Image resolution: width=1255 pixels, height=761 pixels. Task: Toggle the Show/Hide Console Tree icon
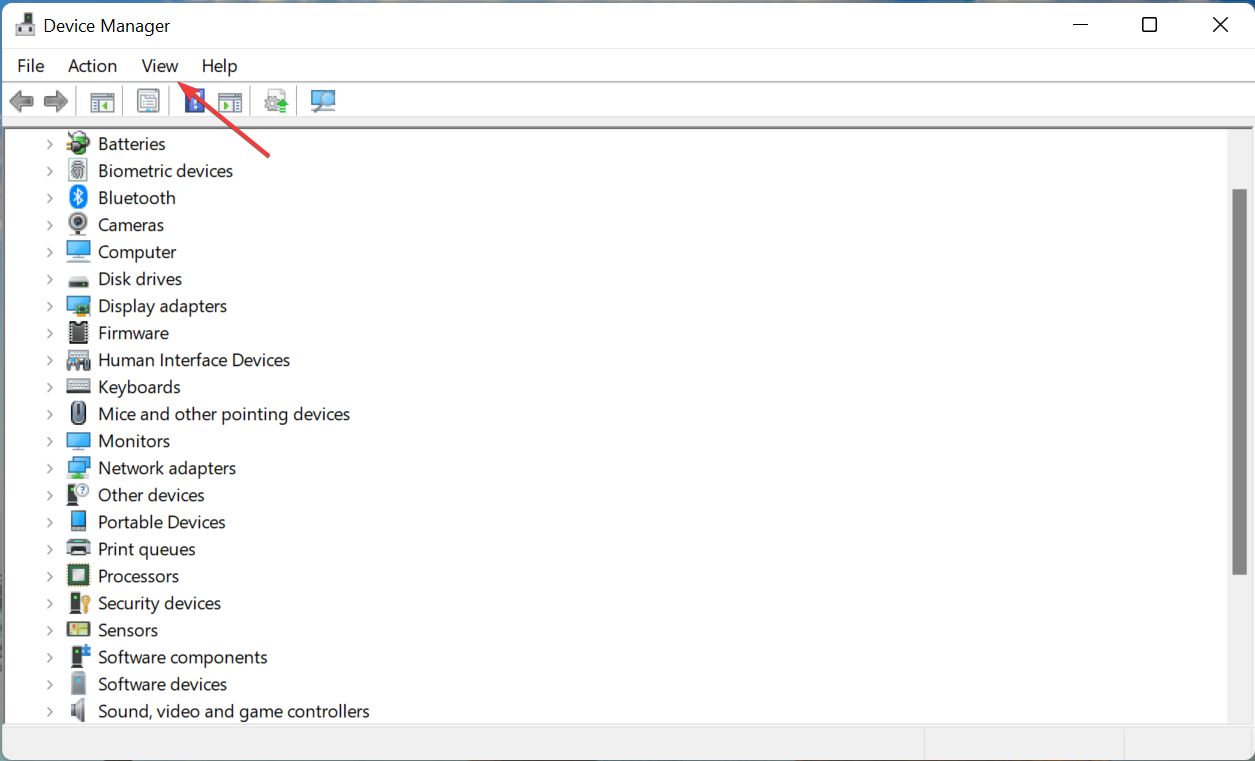102,101
